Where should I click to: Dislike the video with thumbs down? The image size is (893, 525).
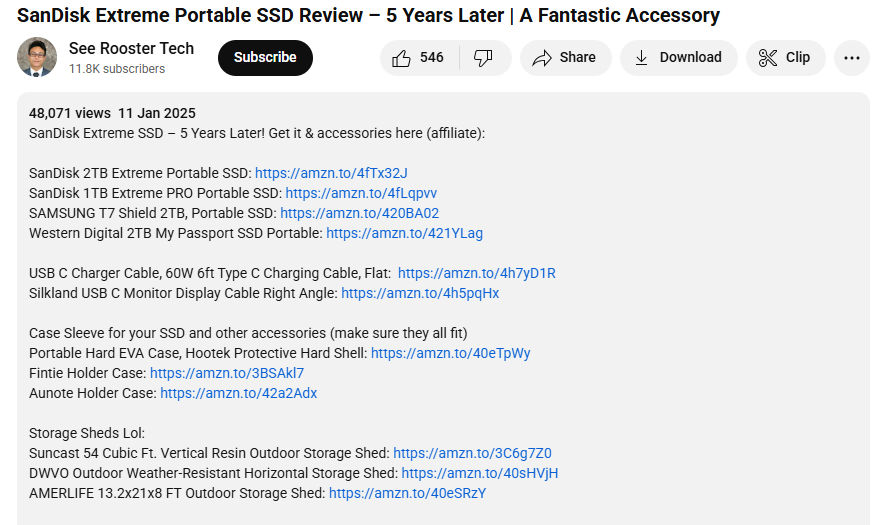pos(483,58)
